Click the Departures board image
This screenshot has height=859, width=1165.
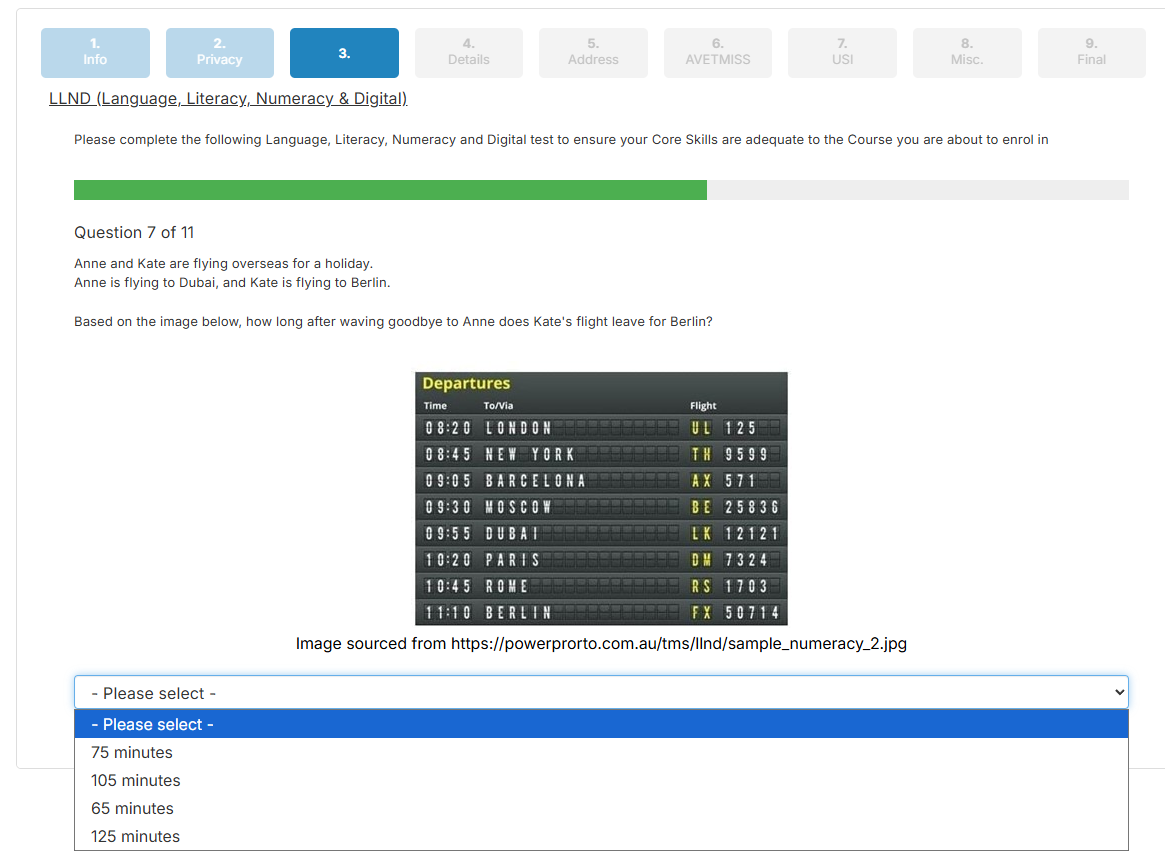coord(601,498)
